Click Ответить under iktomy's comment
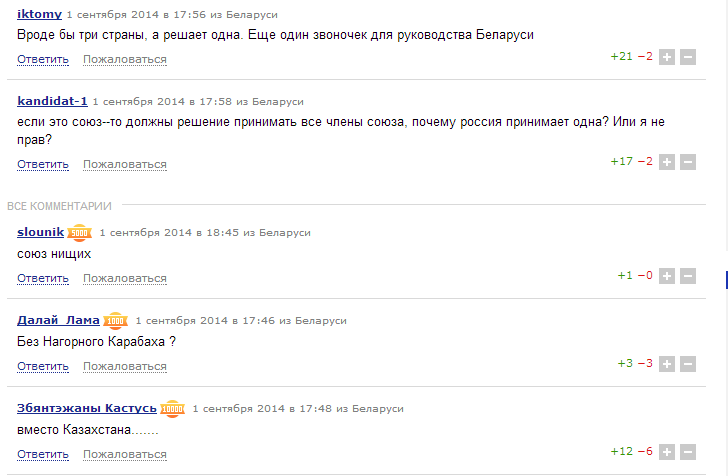728x476 pixels. pos(43,59)
